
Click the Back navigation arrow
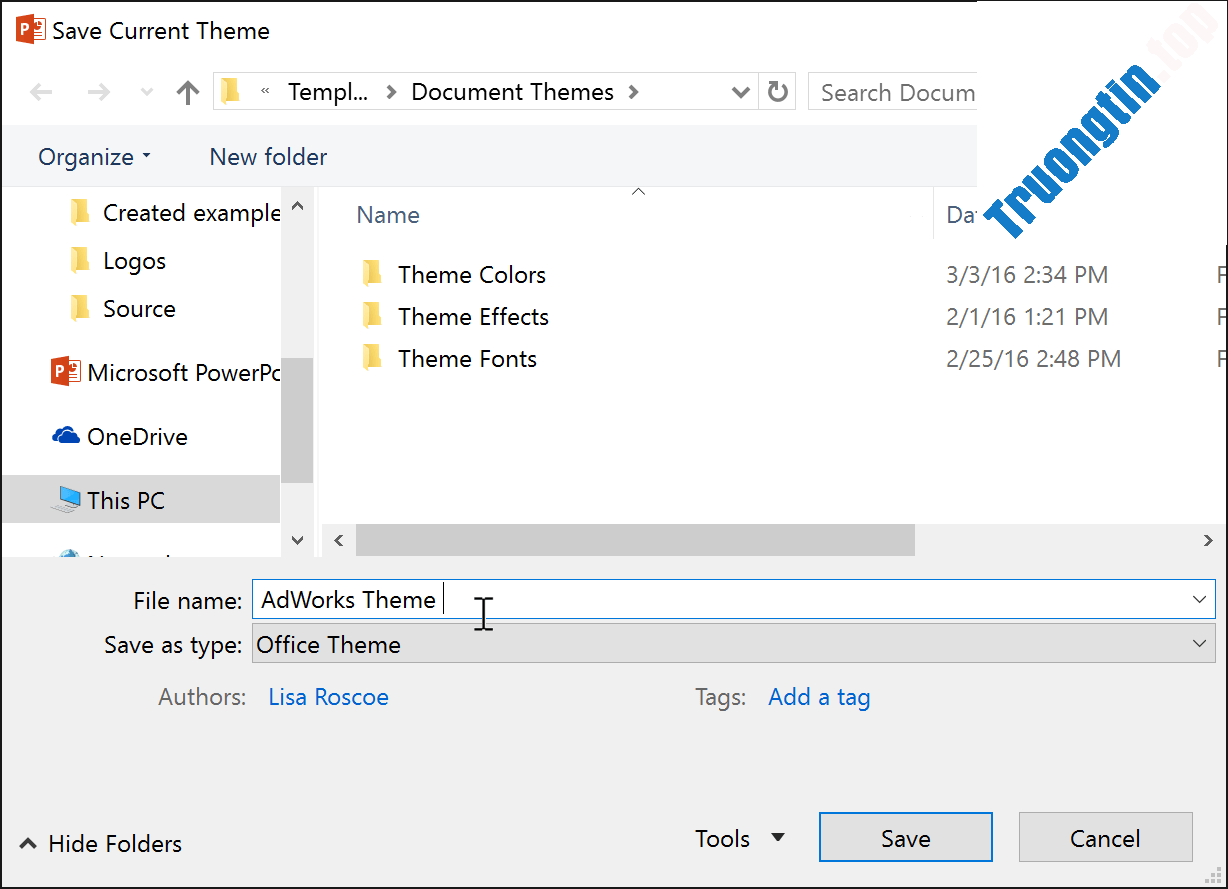(41, 91)
